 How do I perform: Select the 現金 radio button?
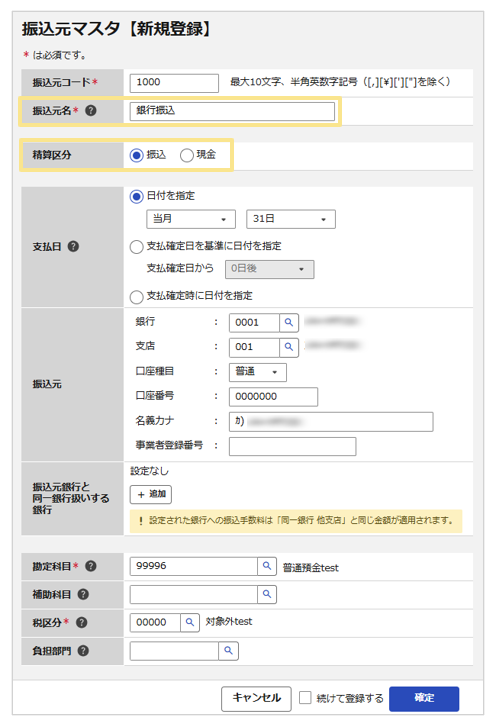click(x=187, y=155)
